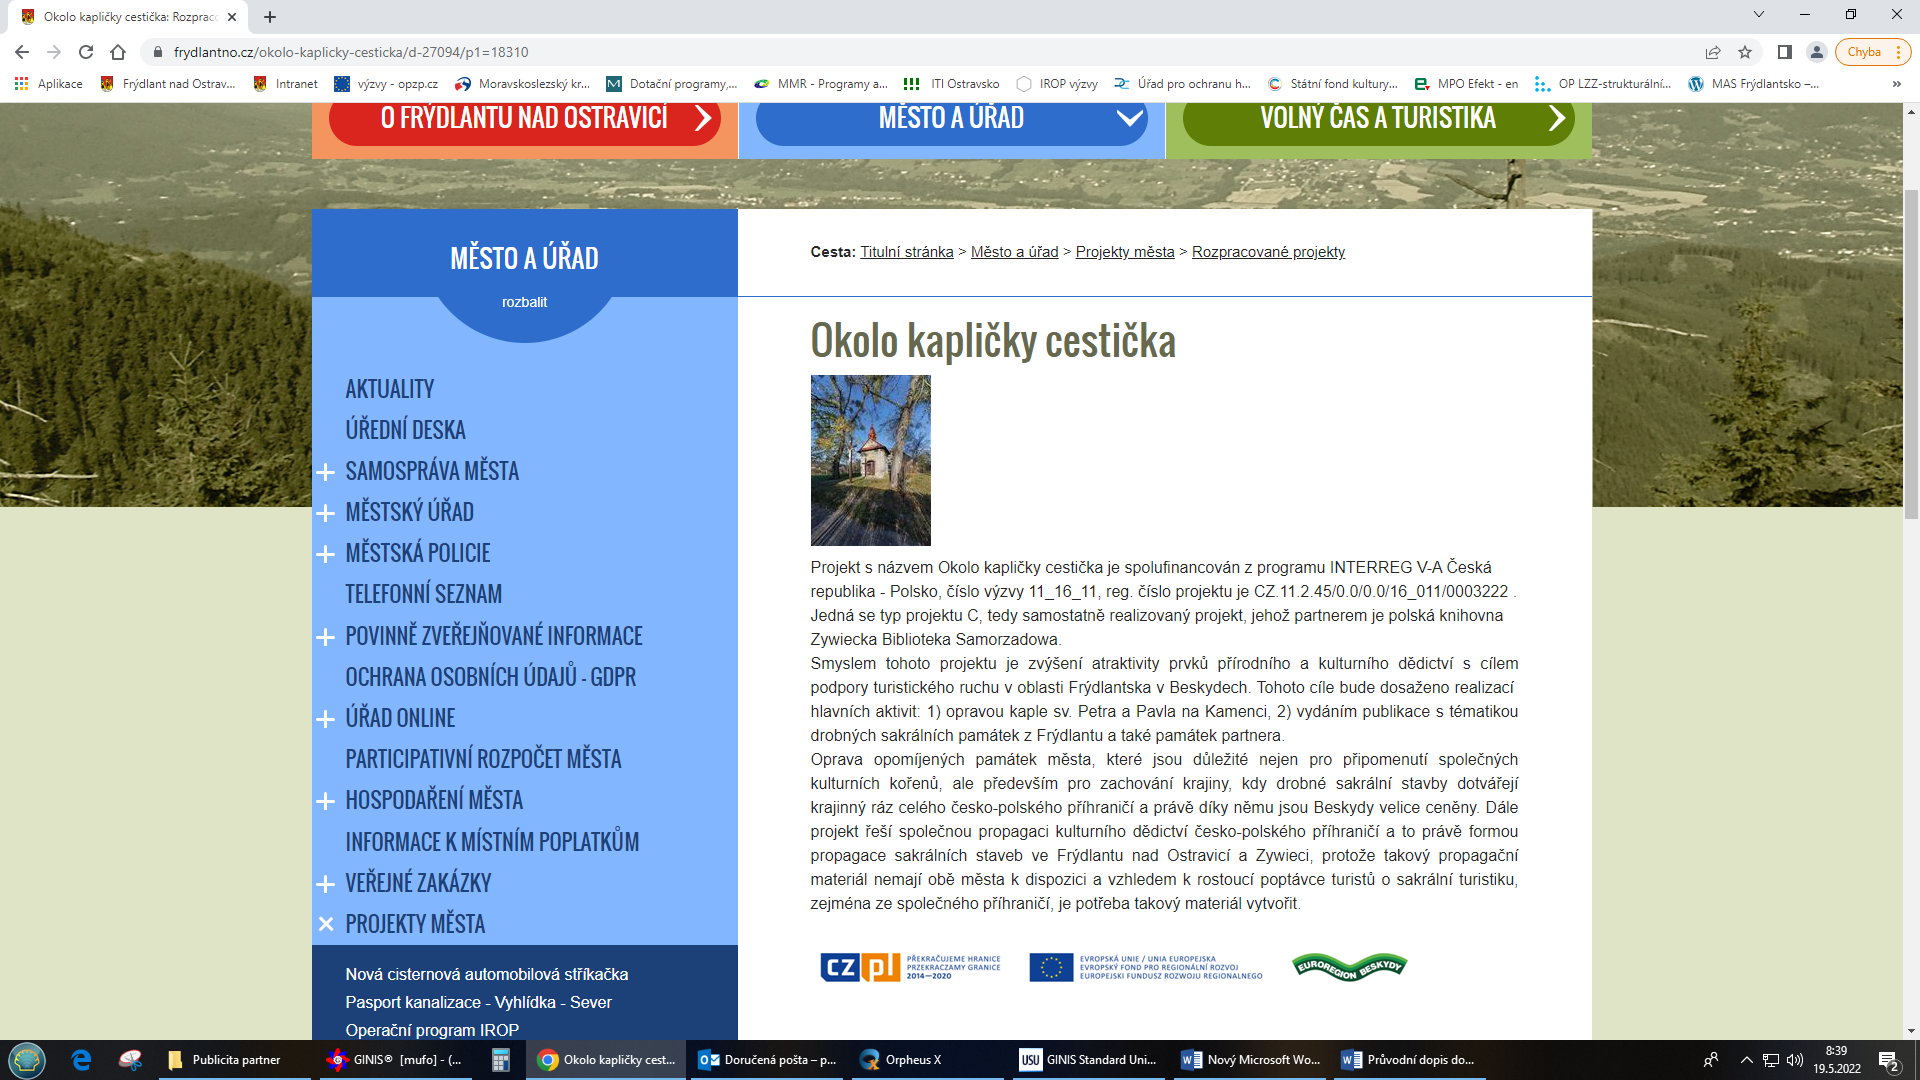
Task: Open Operační program IROP submenu link
Action: click(x=432, y=1030)
